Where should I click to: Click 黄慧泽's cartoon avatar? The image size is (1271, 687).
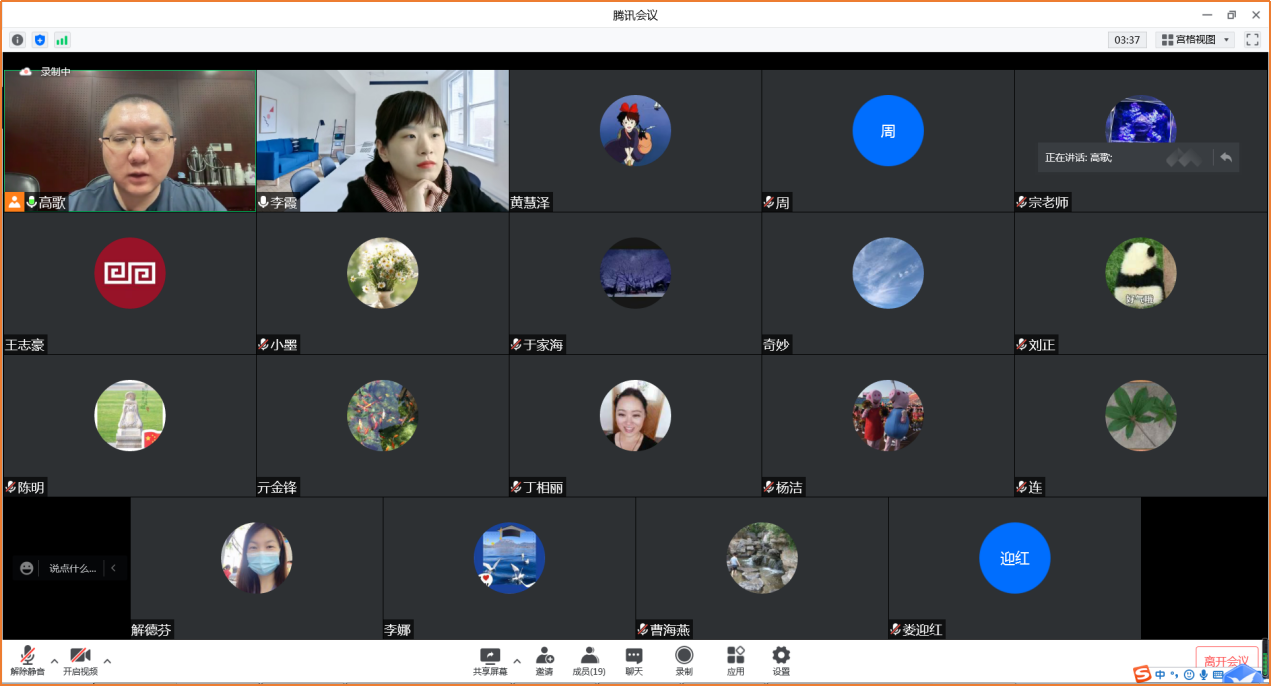635,131
